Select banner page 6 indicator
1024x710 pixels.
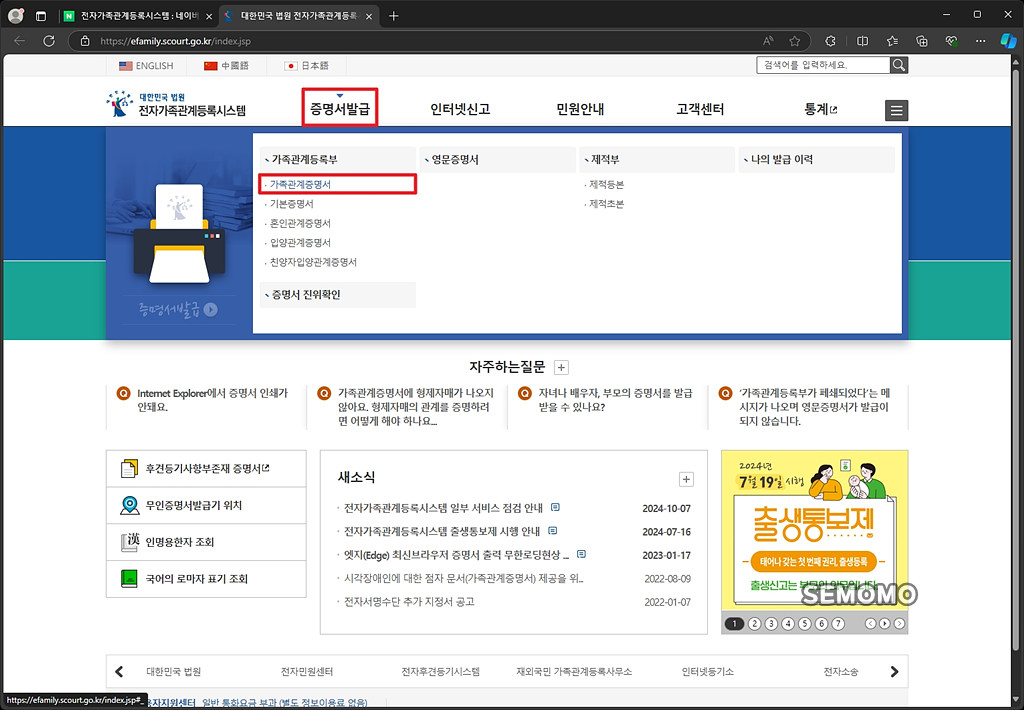click(822, 624)
